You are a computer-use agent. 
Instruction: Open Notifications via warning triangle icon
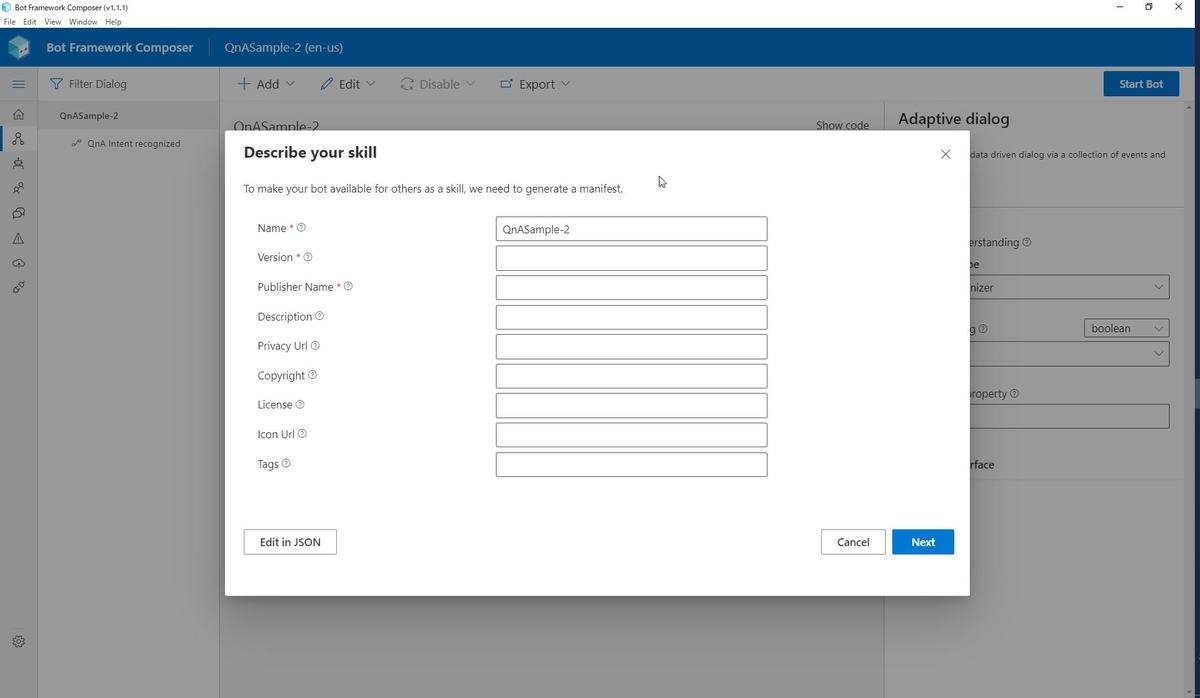18,238
